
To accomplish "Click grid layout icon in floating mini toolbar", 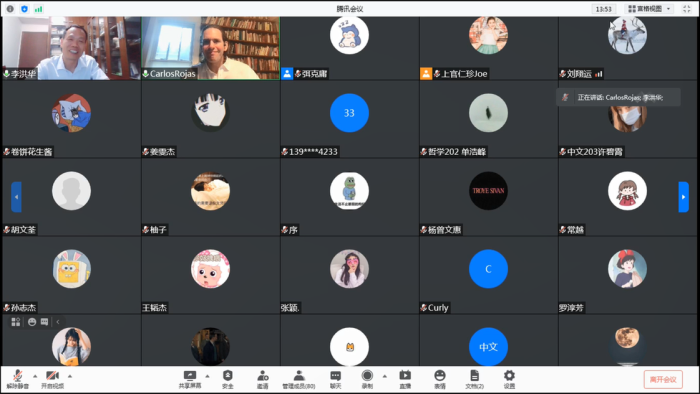I will click(16, 322).
